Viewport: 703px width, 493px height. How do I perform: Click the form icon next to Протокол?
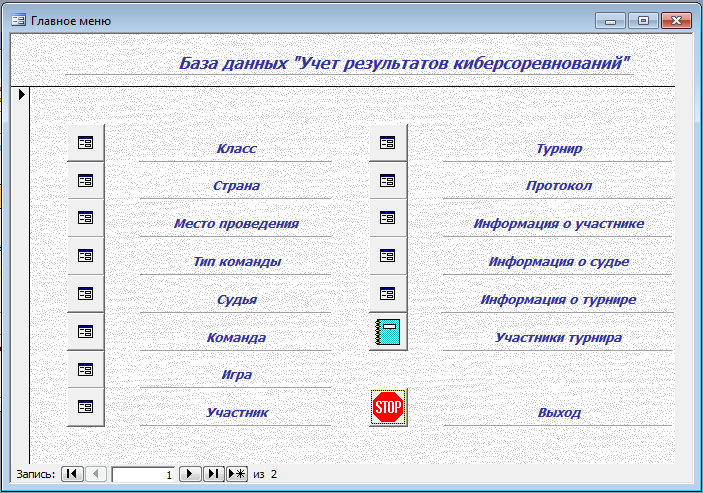(x=388, y=181)
